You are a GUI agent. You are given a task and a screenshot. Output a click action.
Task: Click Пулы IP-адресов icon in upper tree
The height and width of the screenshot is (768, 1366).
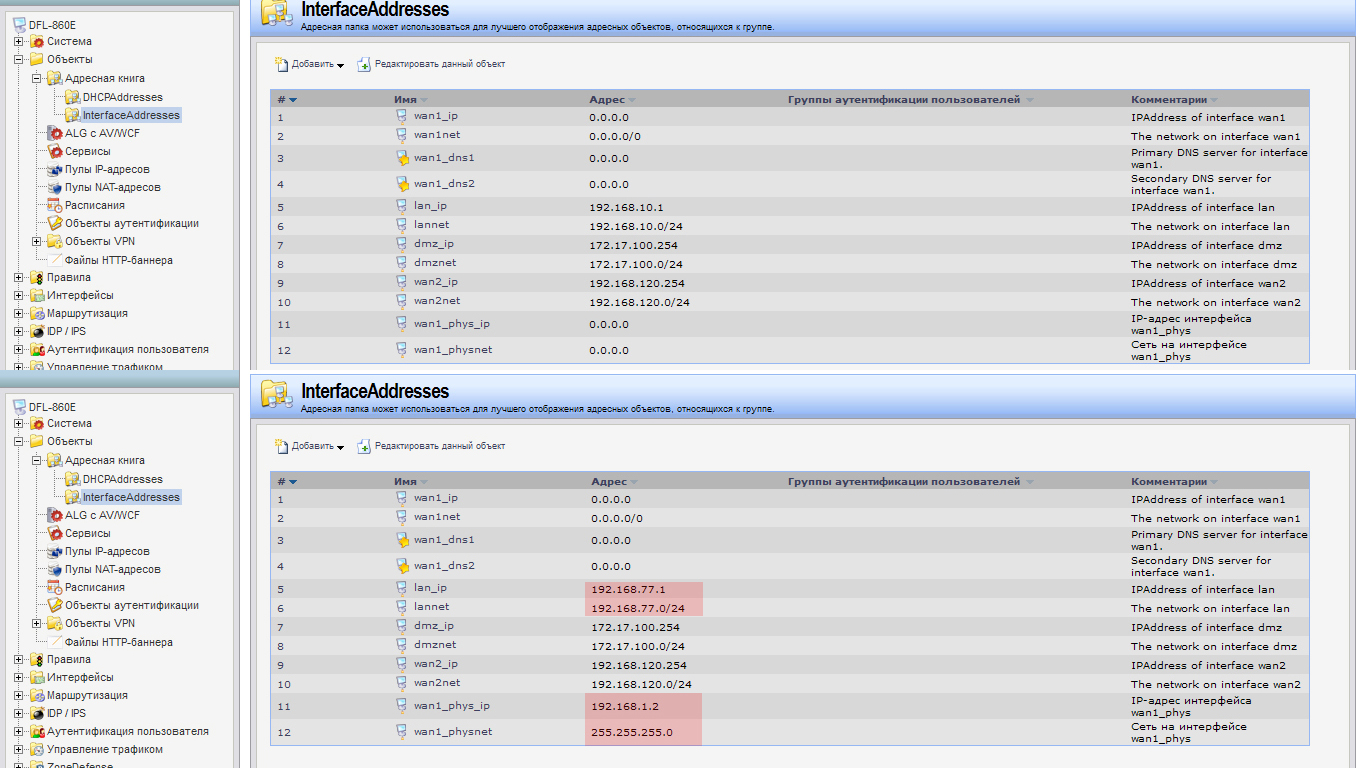[55, 169]
